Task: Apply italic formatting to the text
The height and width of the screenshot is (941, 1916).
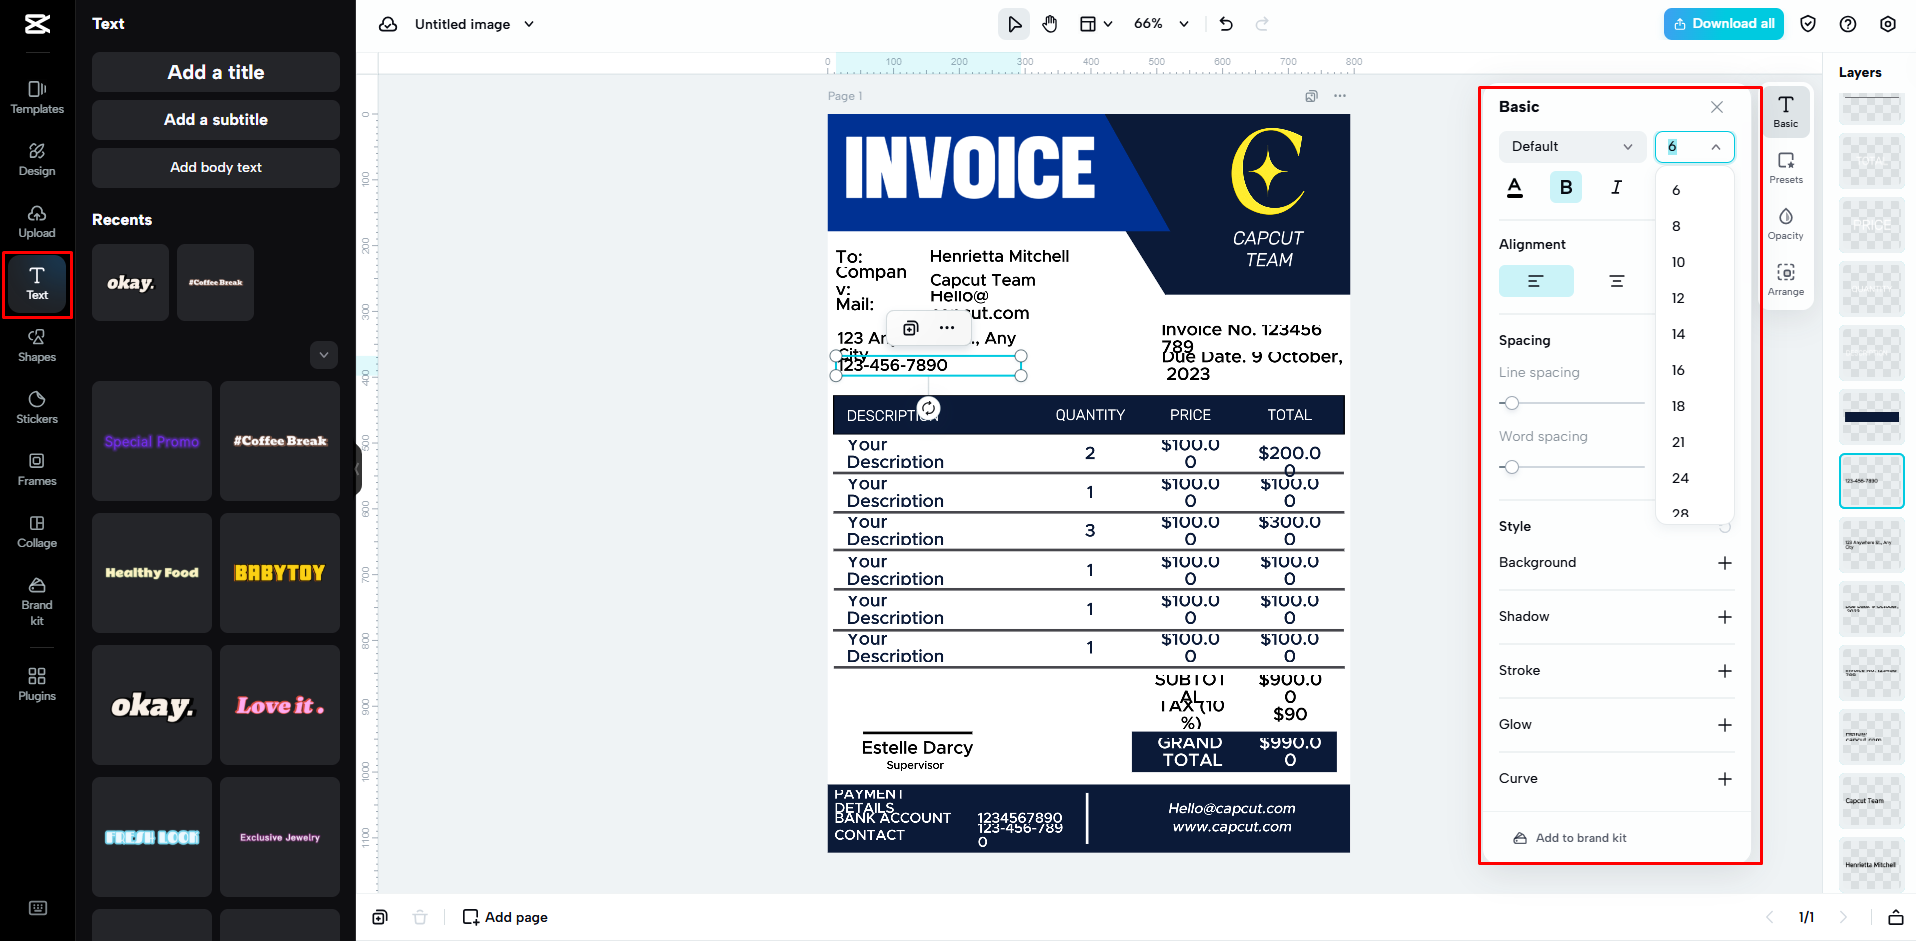Action: click(1617, 187)
